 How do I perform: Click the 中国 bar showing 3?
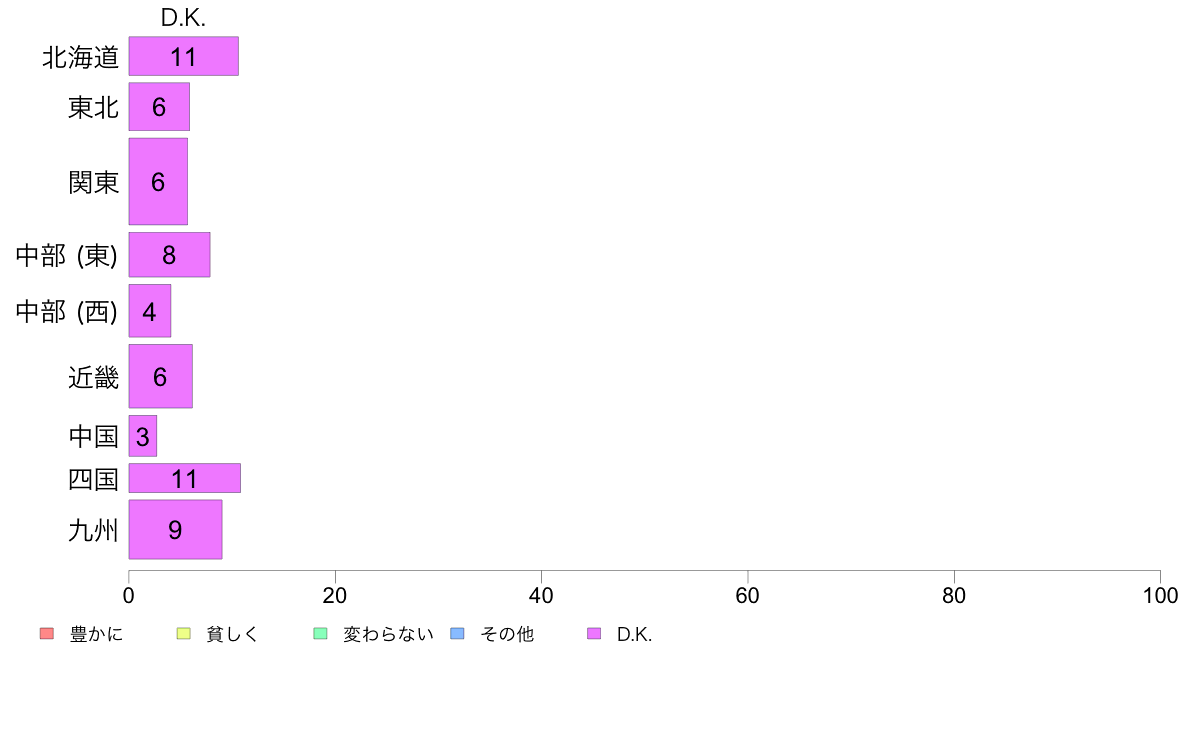[142, 436]
